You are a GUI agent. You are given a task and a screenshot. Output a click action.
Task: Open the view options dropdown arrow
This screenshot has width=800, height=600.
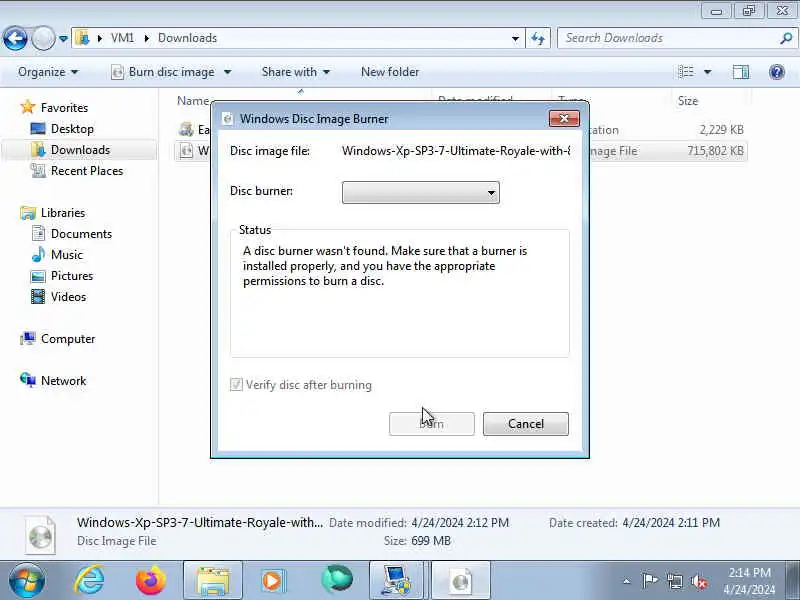[708, 72]
